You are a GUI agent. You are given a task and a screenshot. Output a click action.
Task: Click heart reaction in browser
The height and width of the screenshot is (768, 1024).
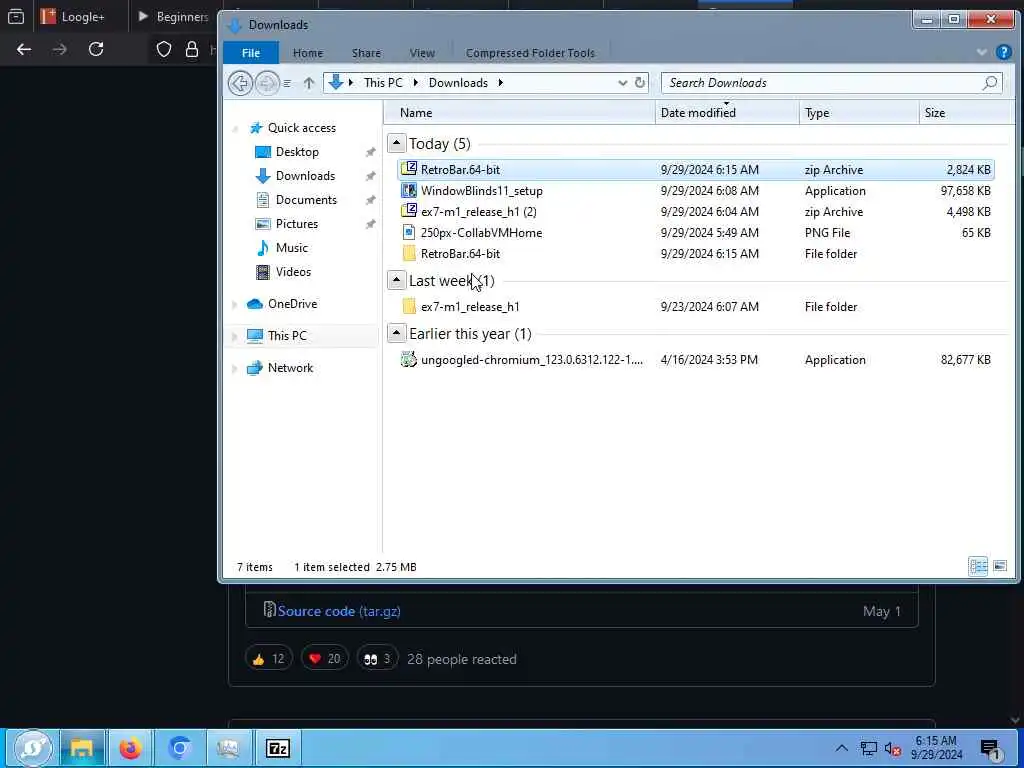tap(325, 659)
